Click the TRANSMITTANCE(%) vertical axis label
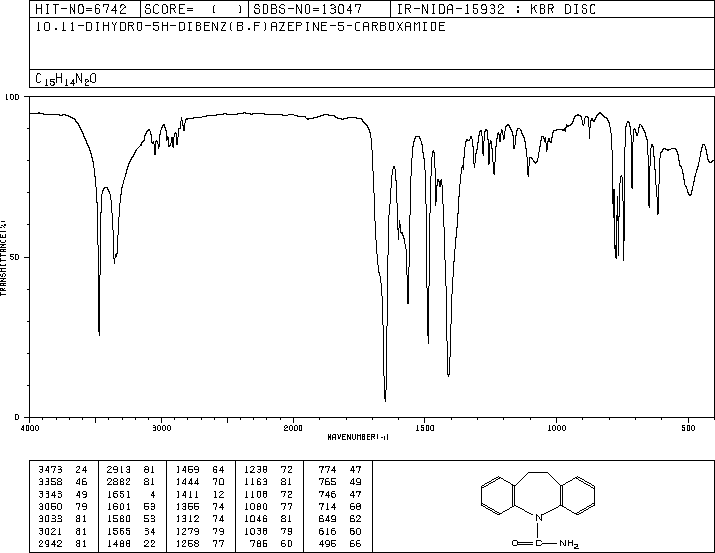 [3, 258]
